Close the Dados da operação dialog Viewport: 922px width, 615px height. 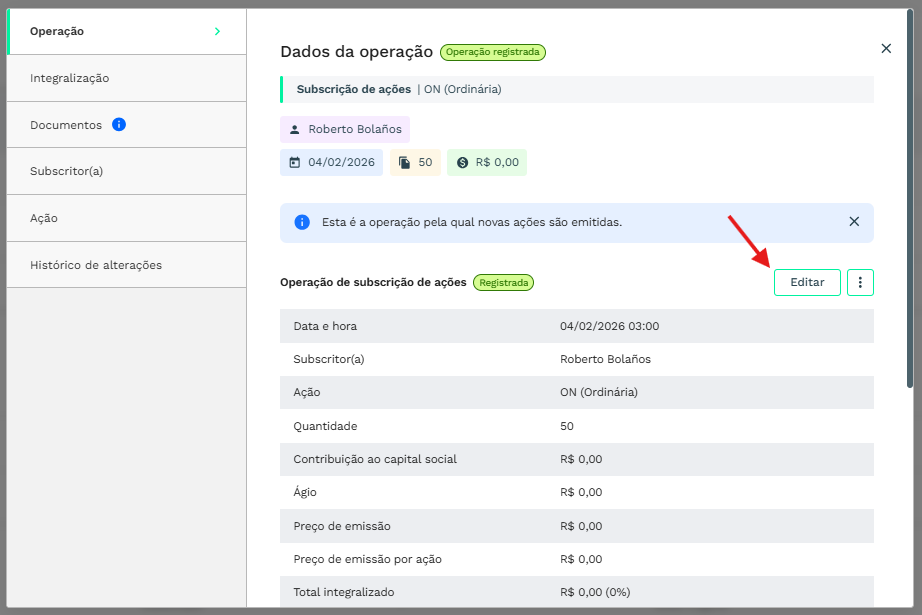click(885, 48)
